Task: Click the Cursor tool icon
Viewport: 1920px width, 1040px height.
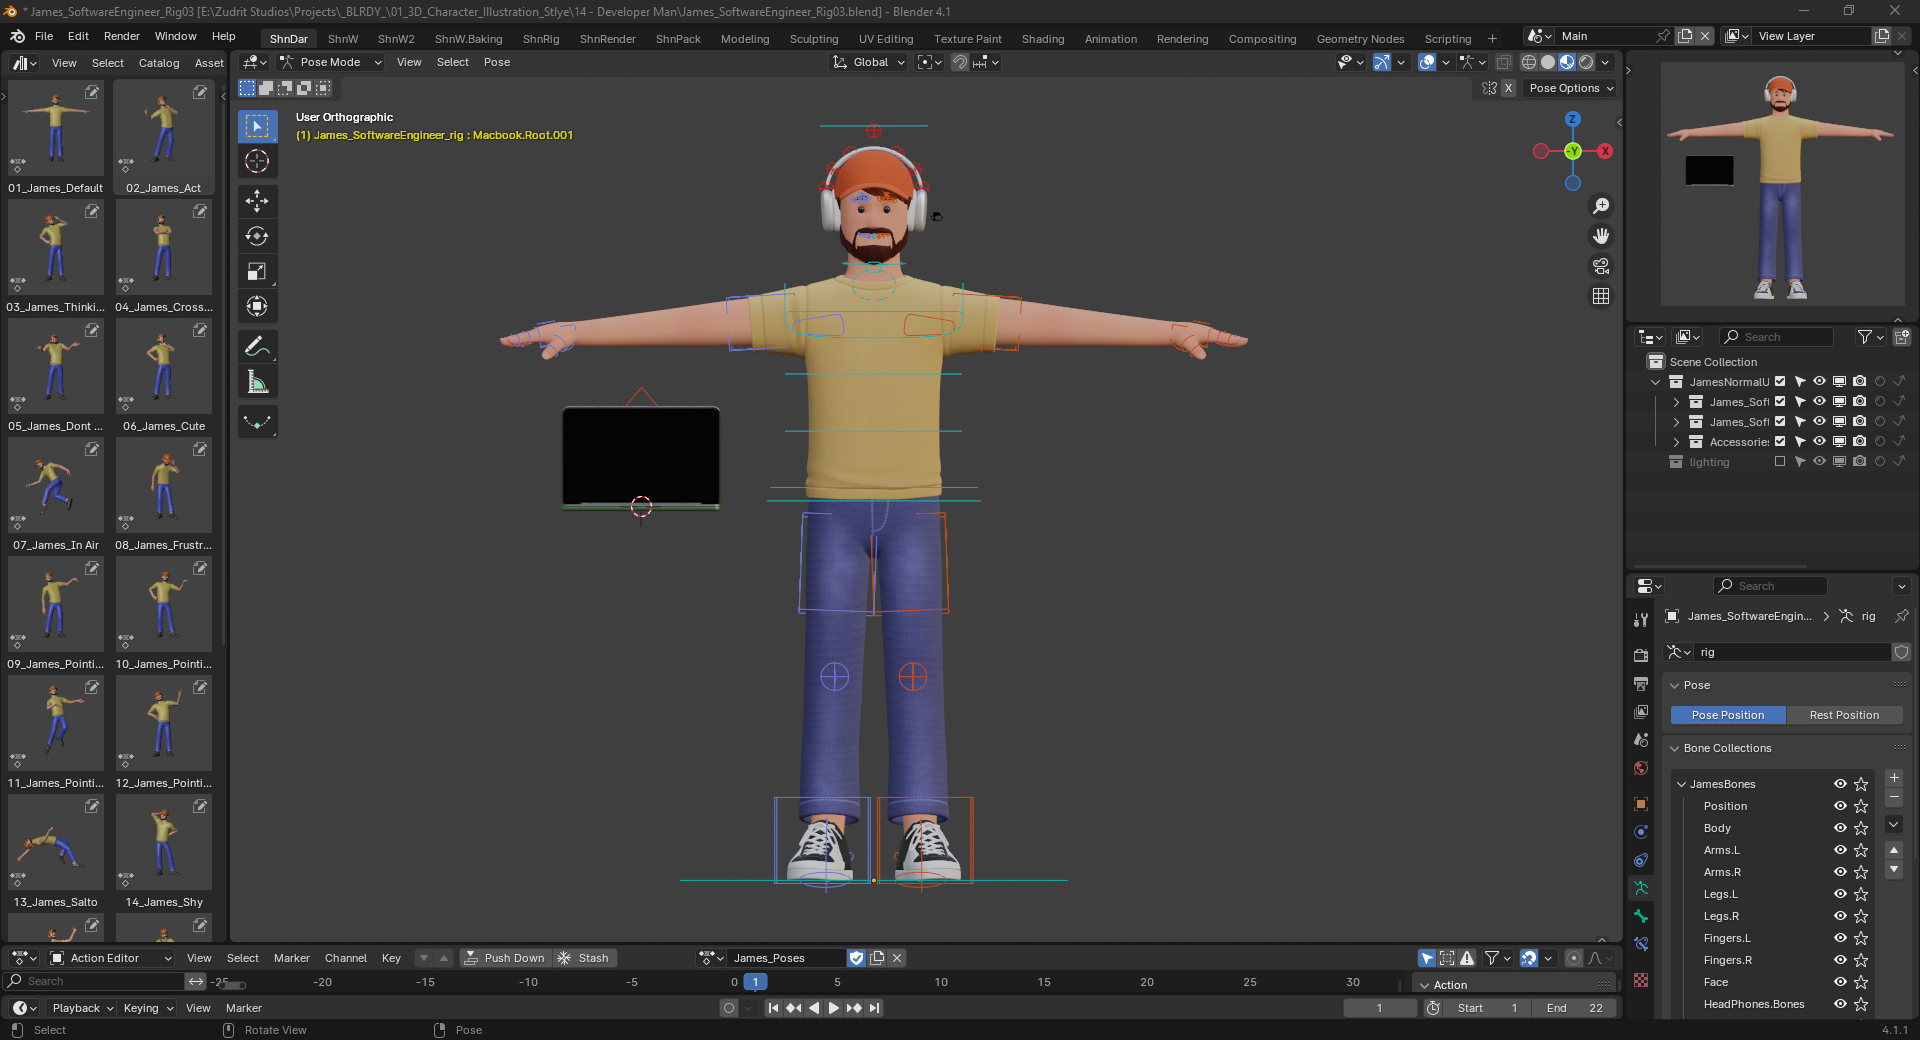Action: pyautogui.click(x=257, y=161)
